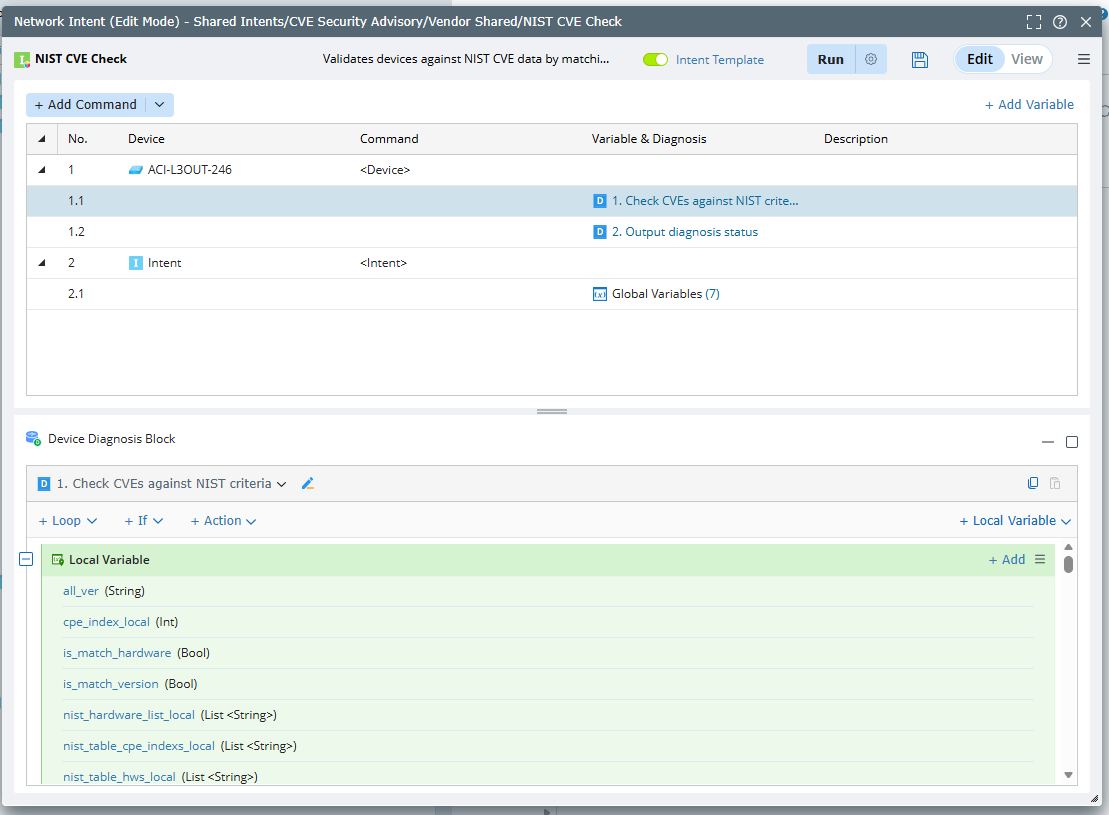Open the Action dropdown menu

pos(223,521)
